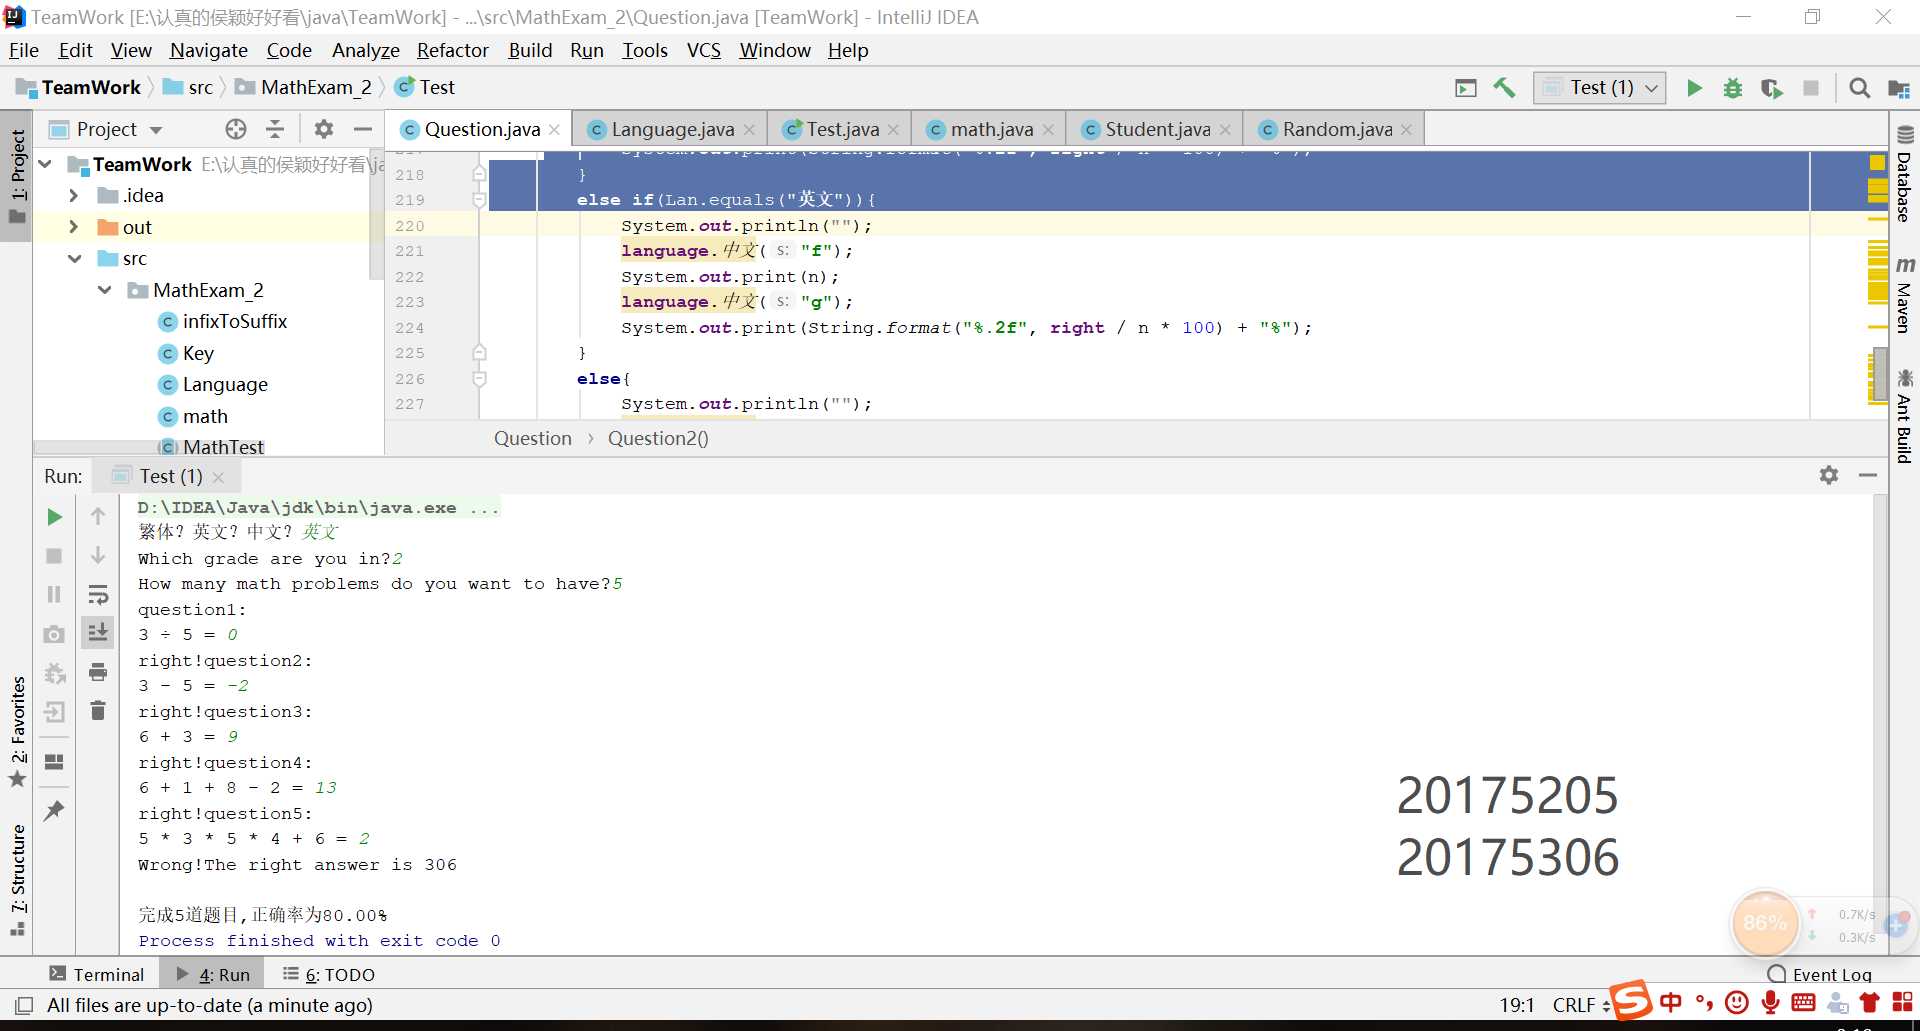
Task: Open the Terminal tool window
Action: [x=97, y=974]
